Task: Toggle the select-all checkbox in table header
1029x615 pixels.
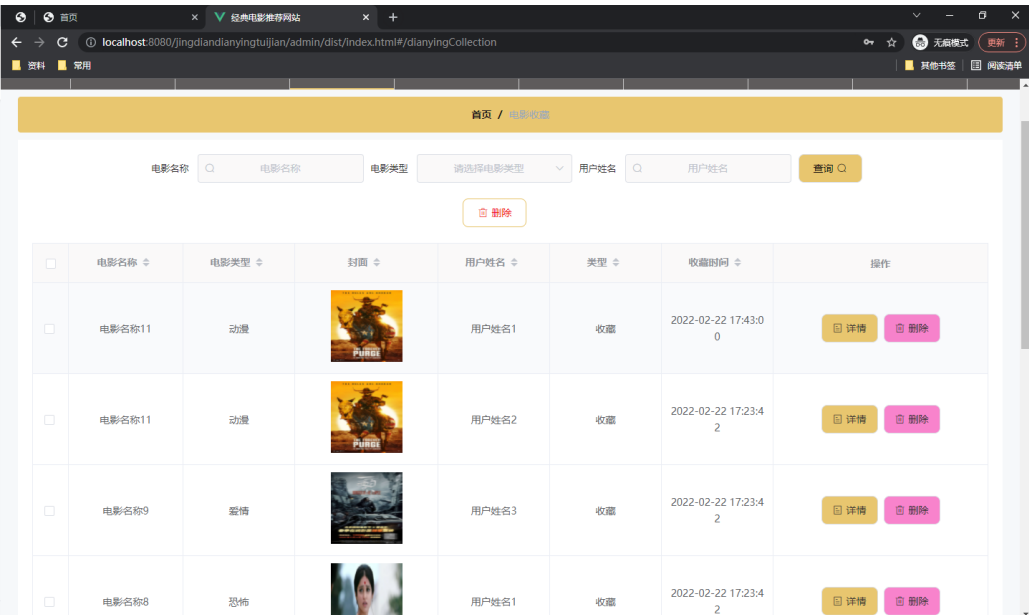Action: click(x=51, y=263)
